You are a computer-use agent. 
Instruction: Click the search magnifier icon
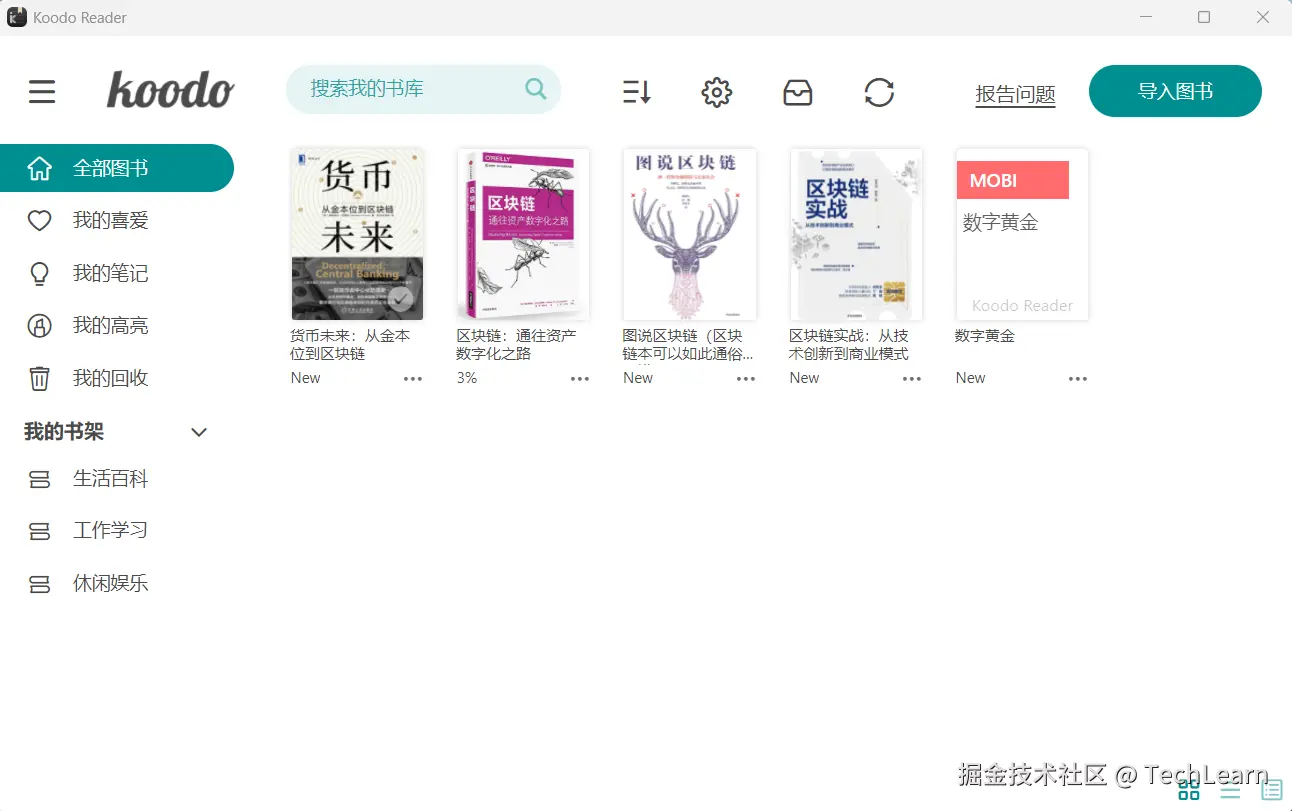(x=536, y=89)
